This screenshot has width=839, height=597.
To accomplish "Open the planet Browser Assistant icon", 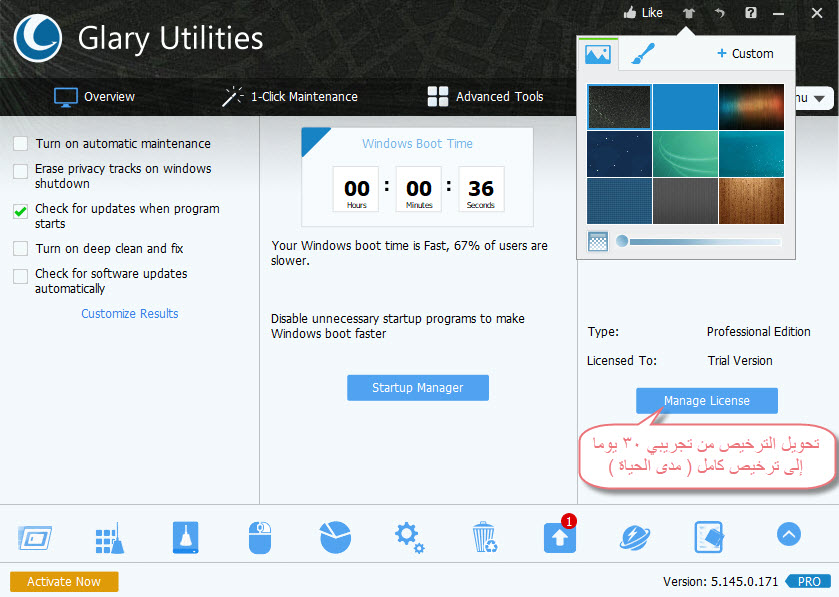I will (635, 538).
